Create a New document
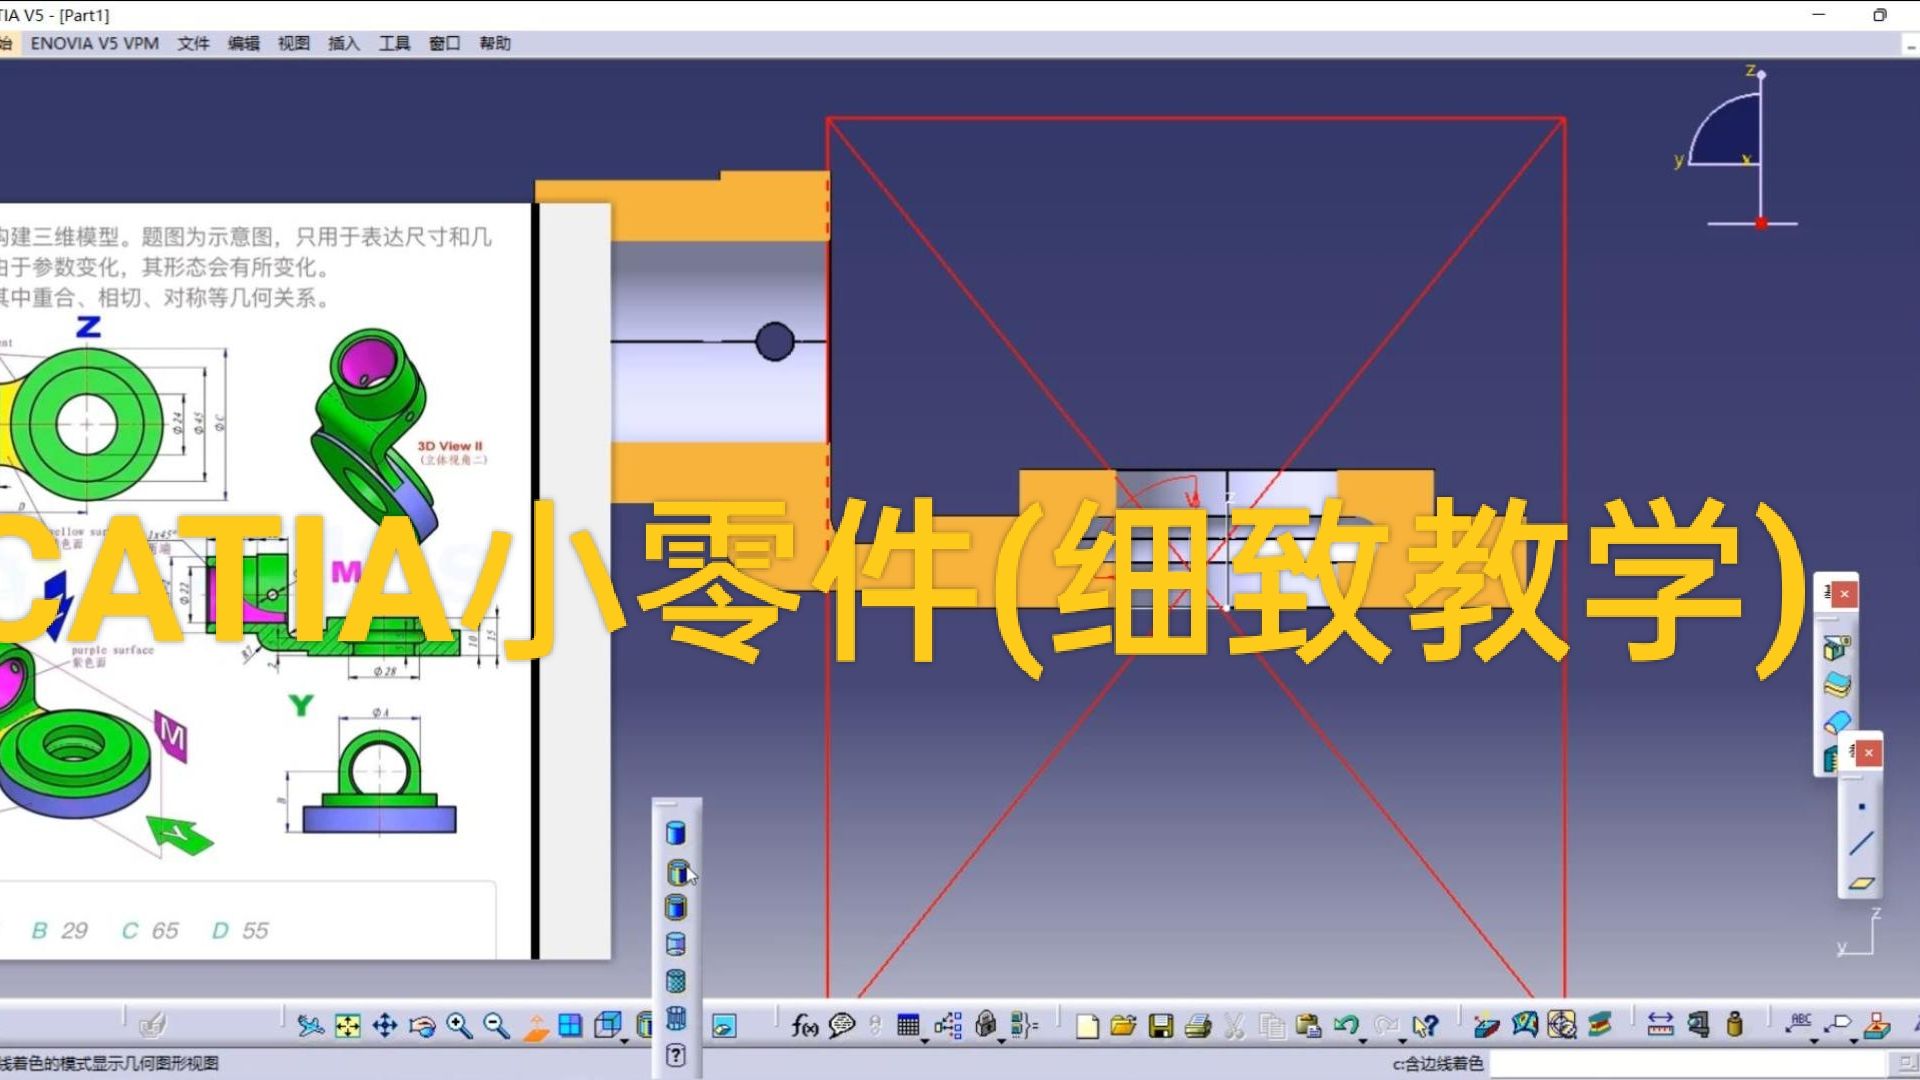This screenshot has height=1080, width=1920. click(1087, 1025)
